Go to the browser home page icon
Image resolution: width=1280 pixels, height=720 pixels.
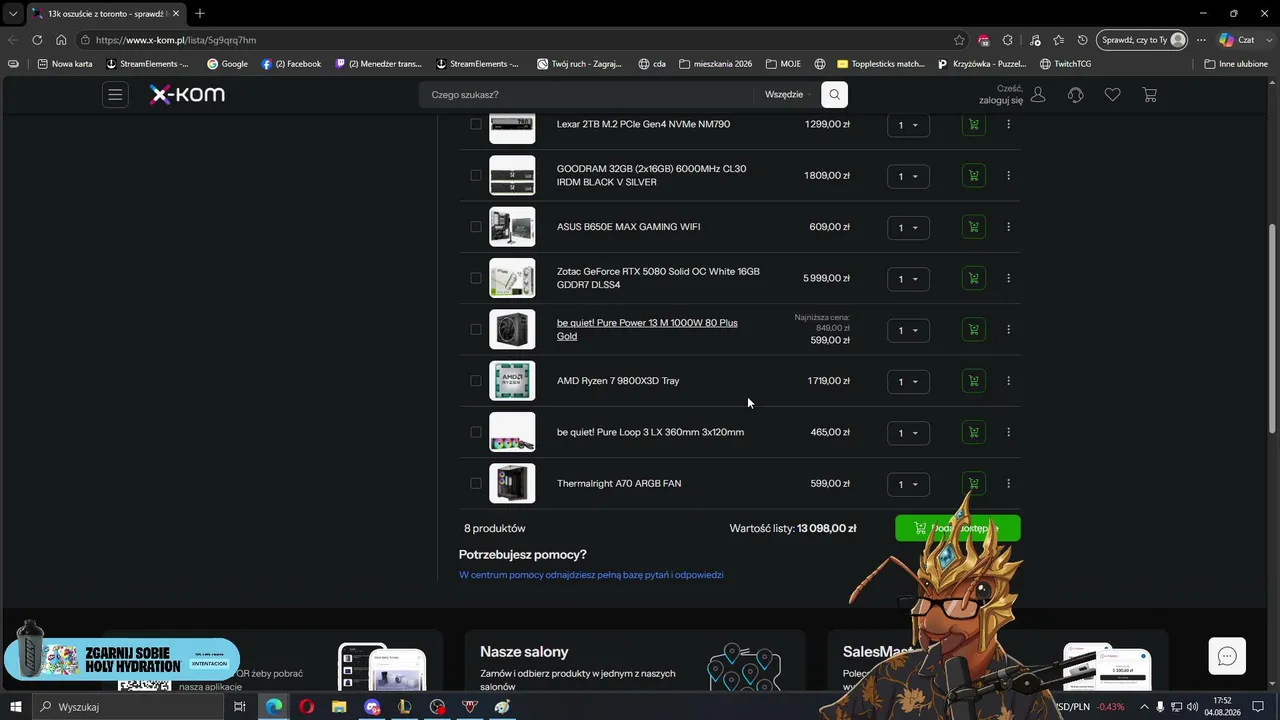click(x=61, y=40)
